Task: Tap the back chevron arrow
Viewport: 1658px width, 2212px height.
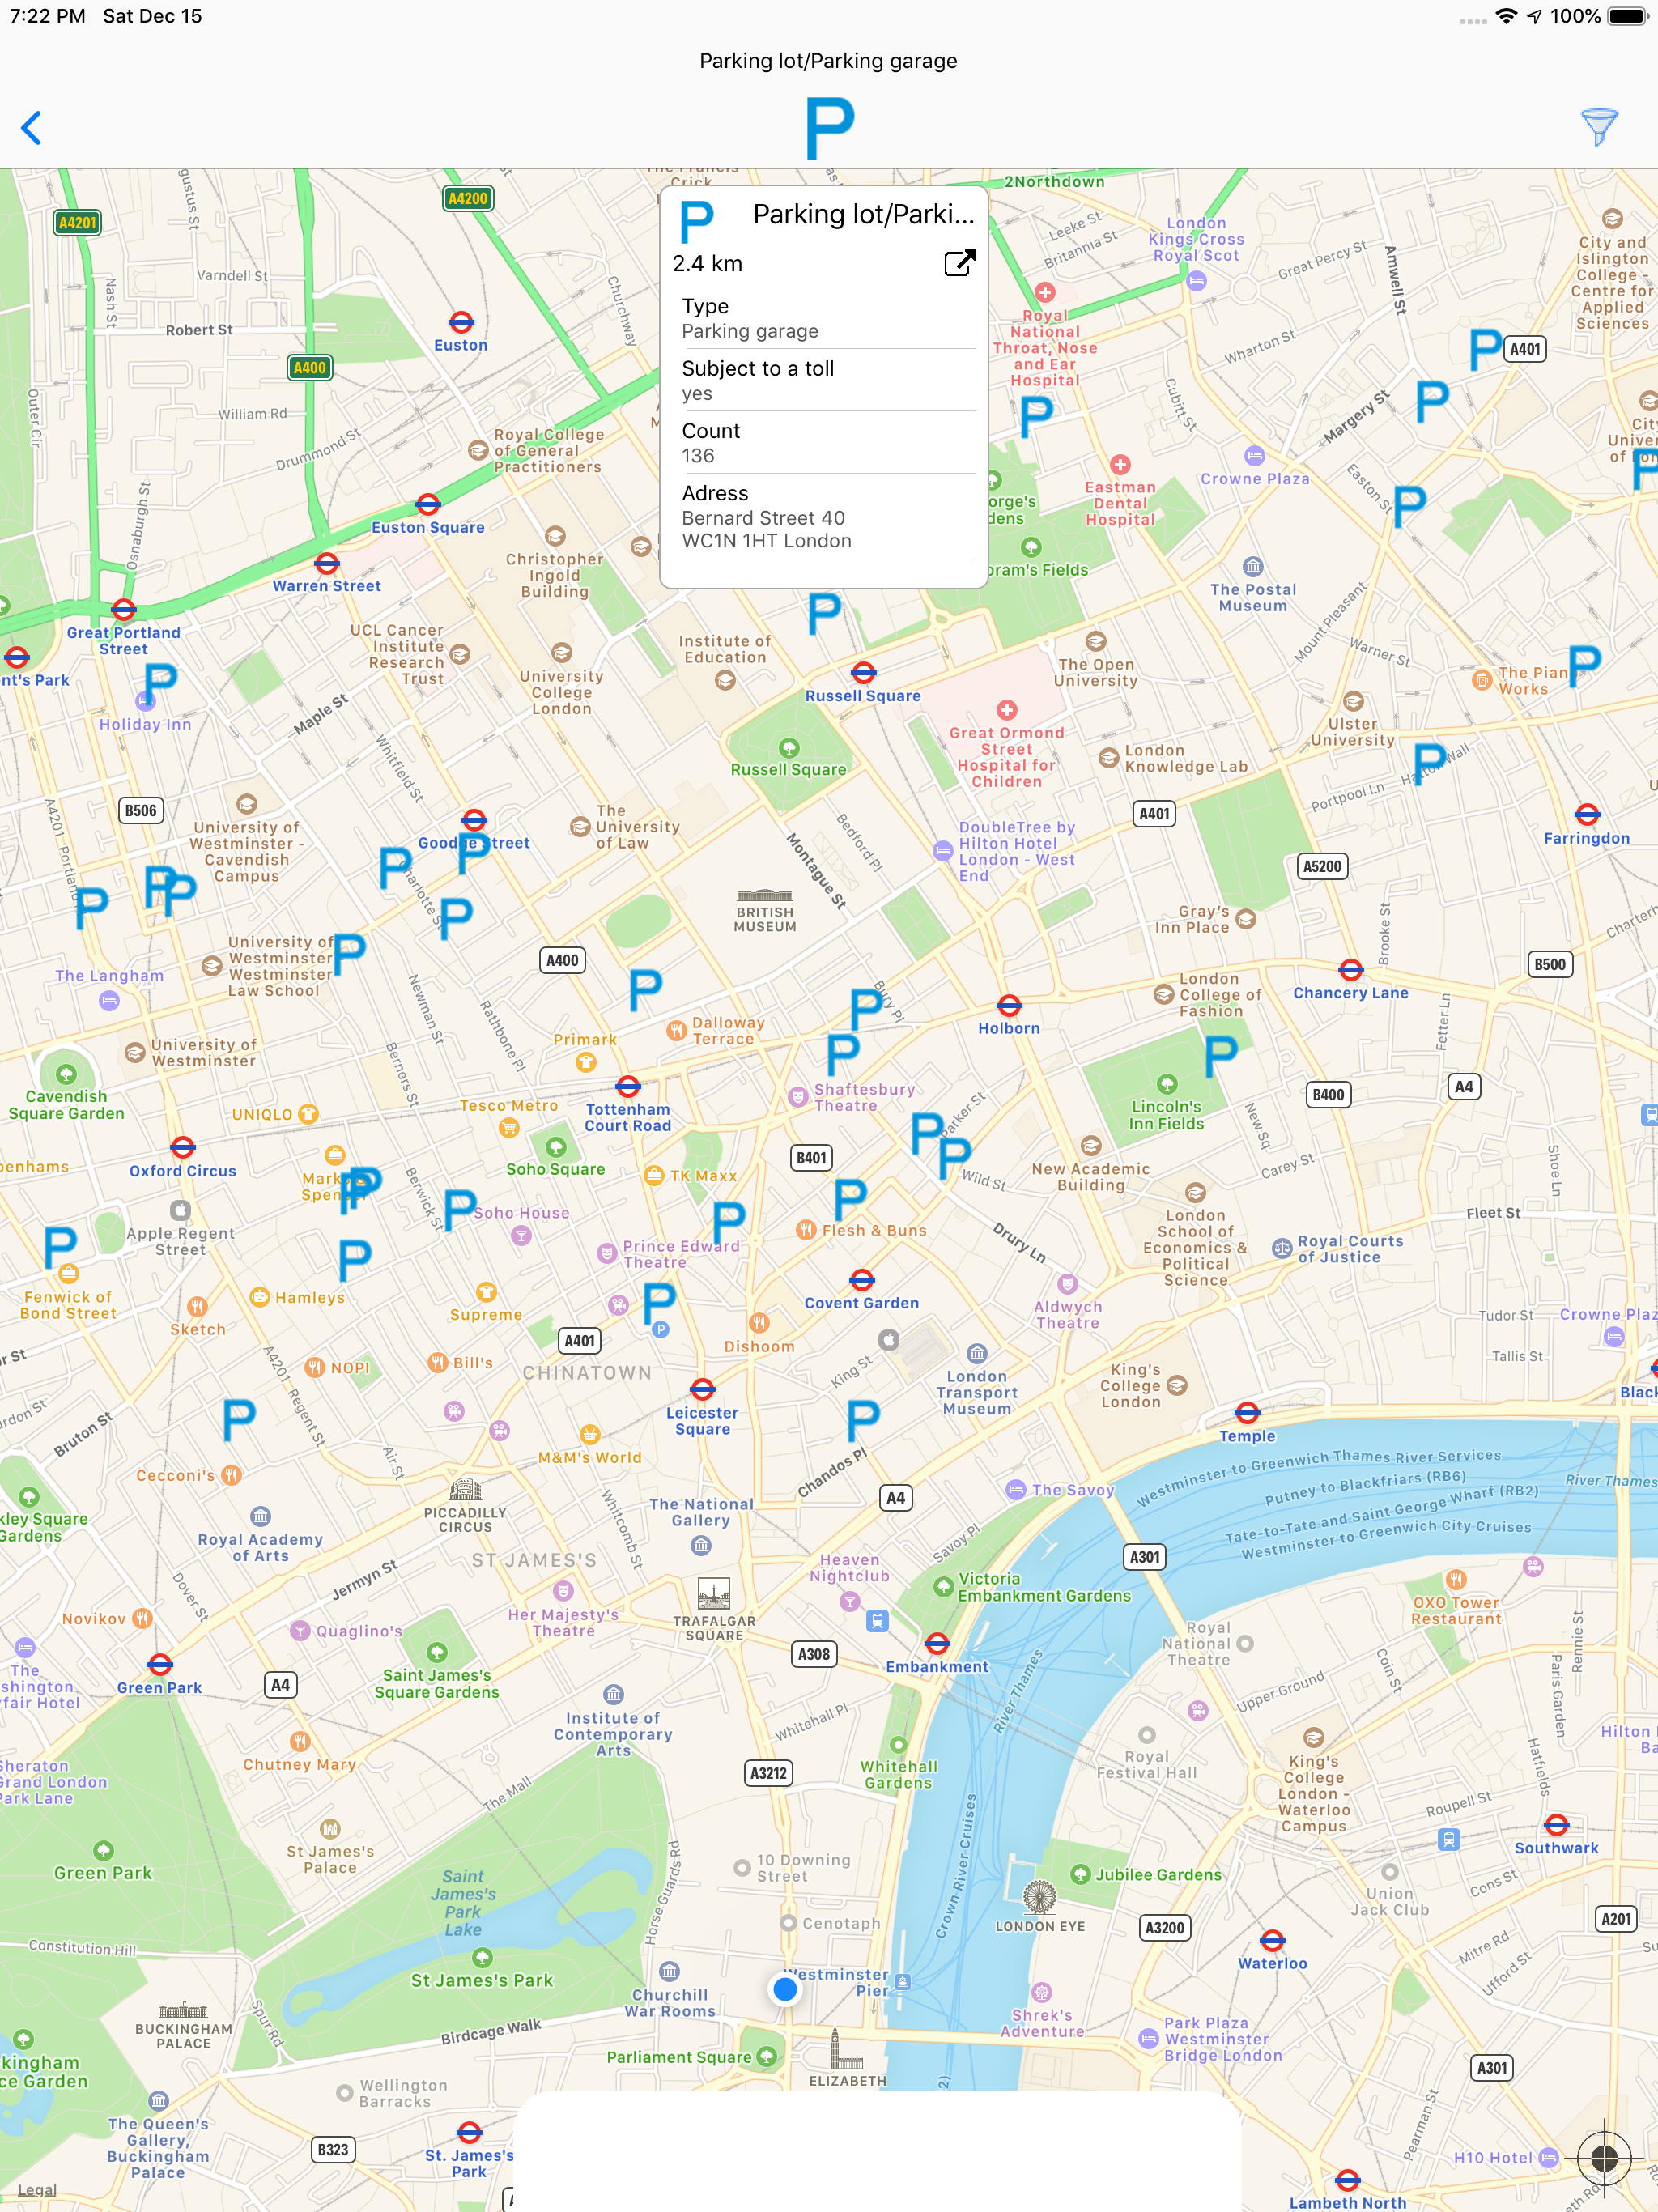Action: (x=32, y=128)
